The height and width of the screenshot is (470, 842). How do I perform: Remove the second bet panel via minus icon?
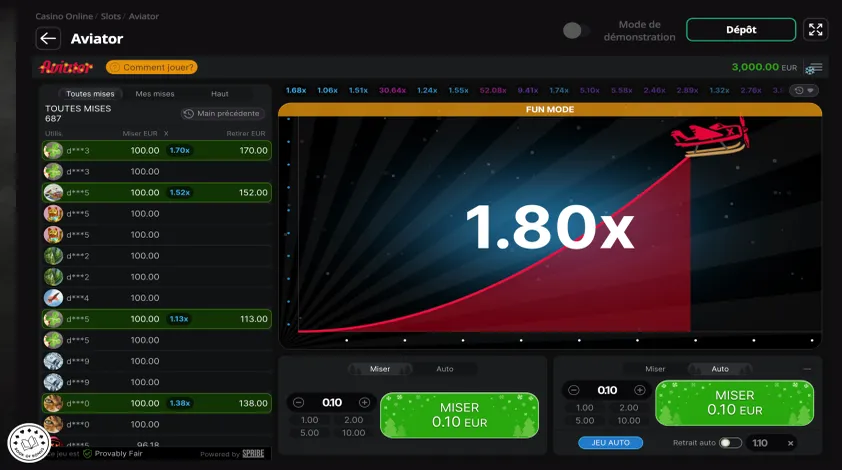coord(807,369)
